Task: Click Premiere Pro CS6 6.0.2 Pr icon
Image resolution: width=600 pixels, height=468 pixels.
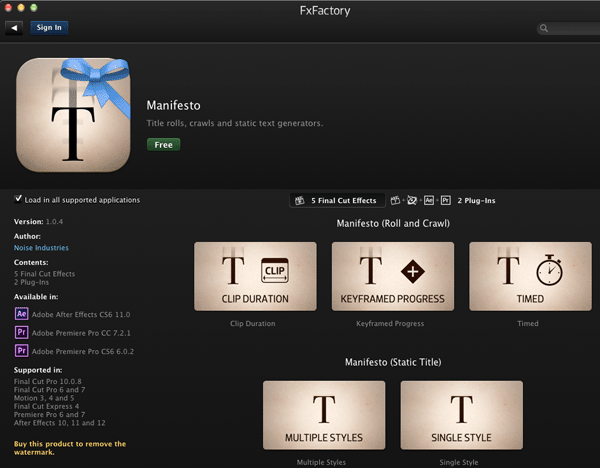Action: [21, 351]
